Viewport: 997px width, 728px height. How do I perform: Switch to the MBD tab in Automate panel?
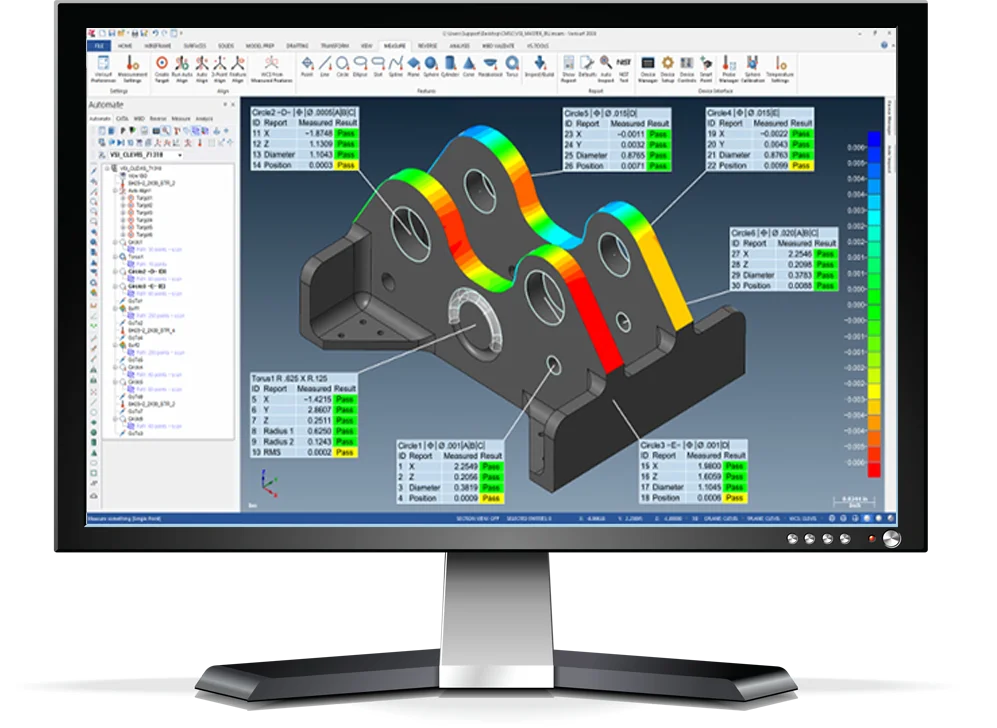coord(139,118)
